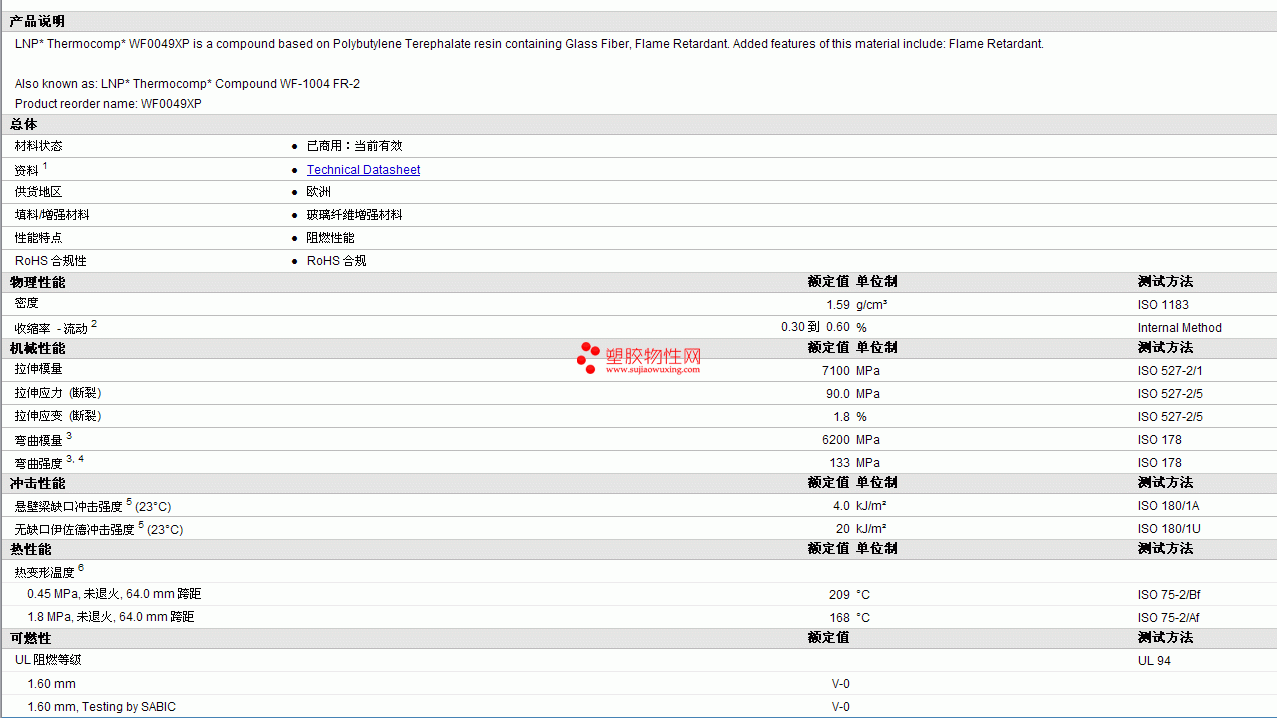
Task: Click the tensile strain value "1.8"
Action: (841, 417)
